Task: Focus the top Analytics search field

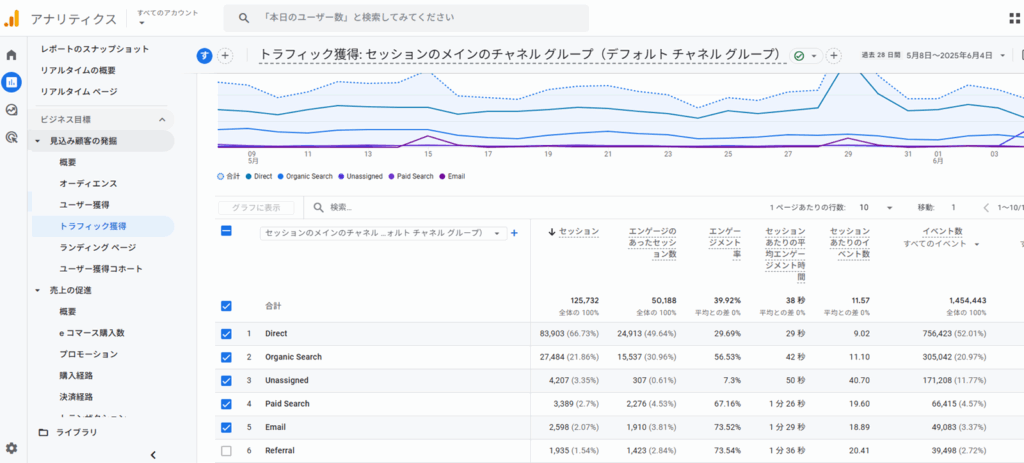Action: point(406,18)
